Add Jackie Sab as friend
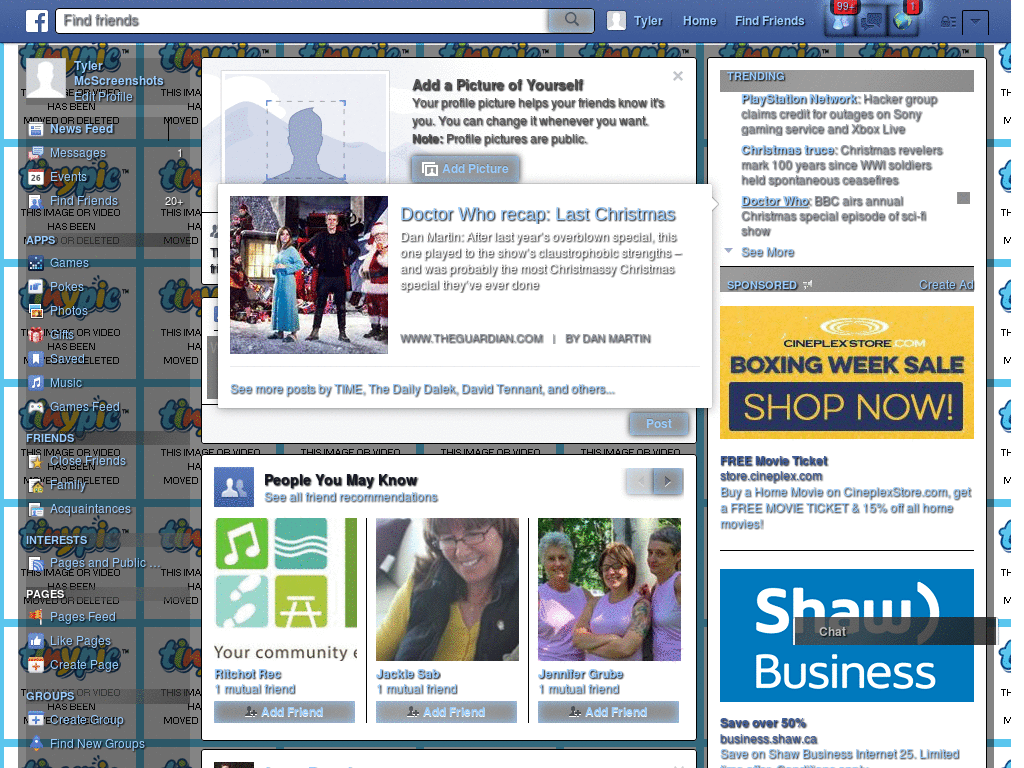This screenshot has width=1024, height=768. (446, 712)
